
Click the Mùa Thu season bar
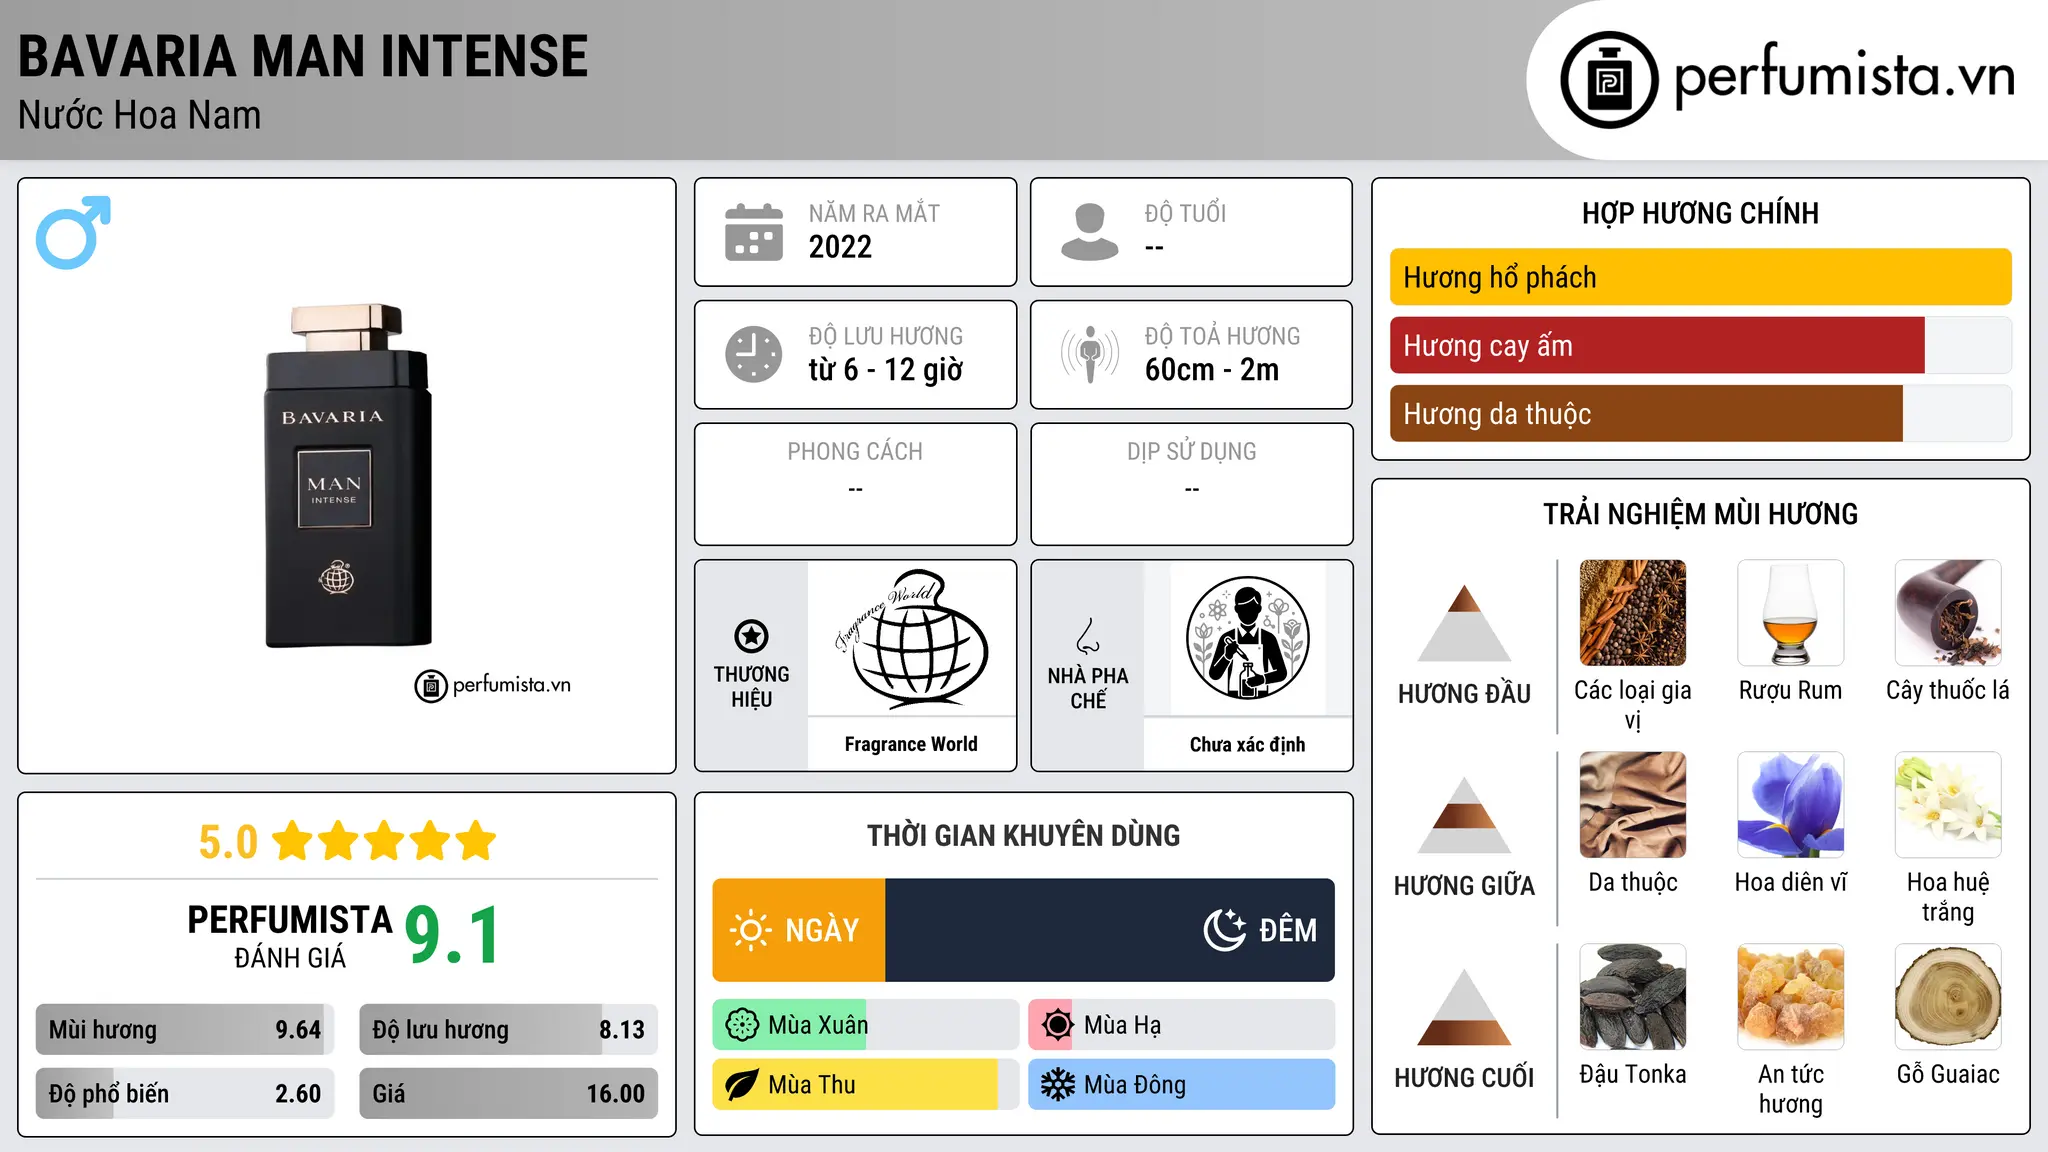[866, 1085]
